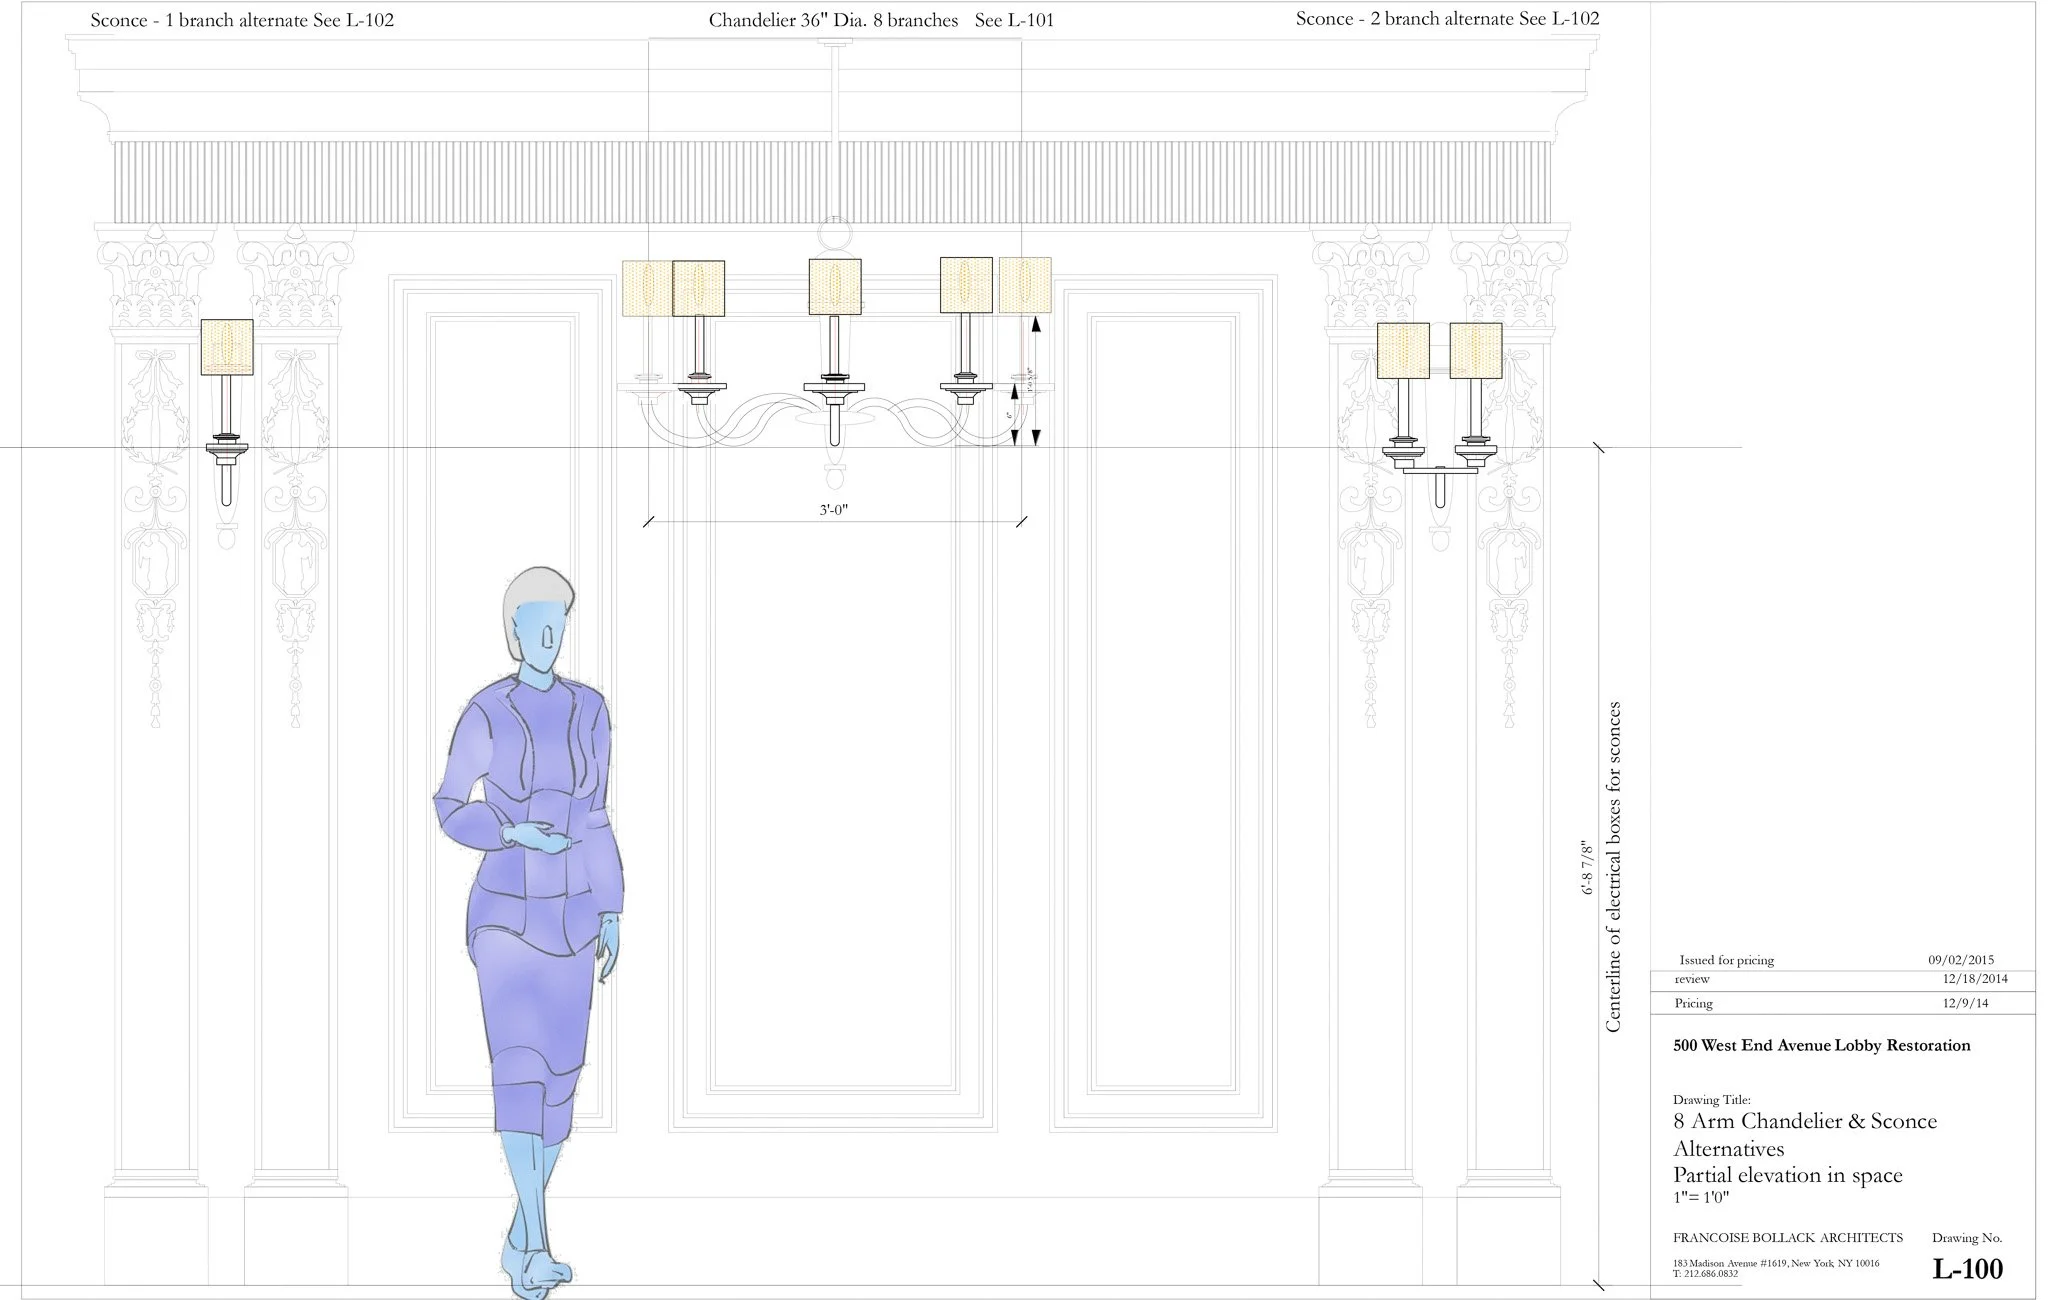The height and width of the screenshot is (1300, 2048).
Task: Click the 3'-0" width dimension text
Action: (834, 510)
